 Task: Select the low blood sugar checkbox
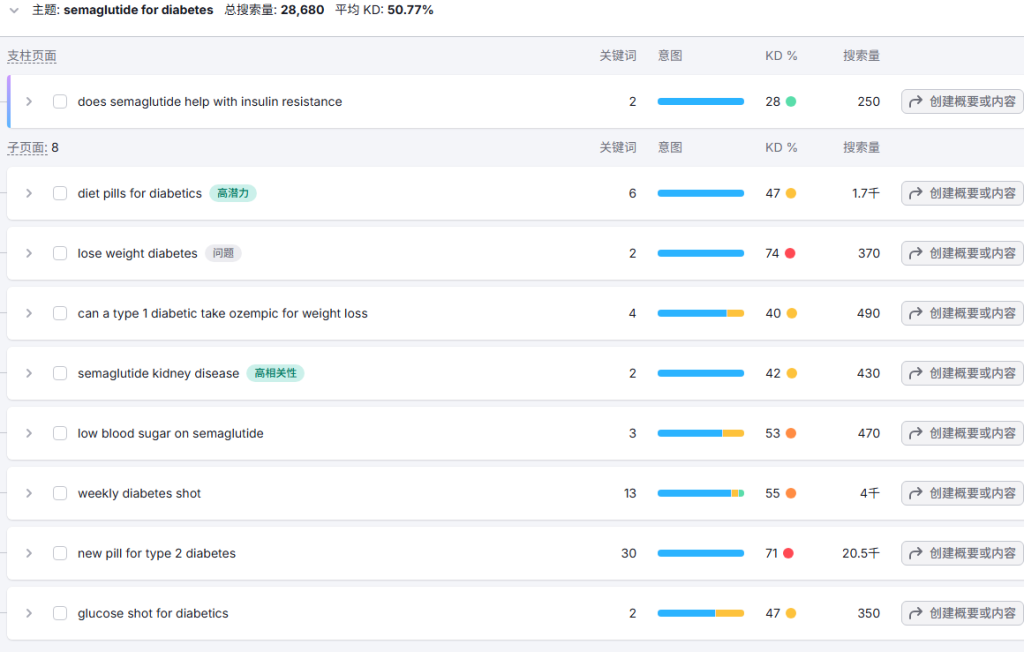tap(60, 433)
